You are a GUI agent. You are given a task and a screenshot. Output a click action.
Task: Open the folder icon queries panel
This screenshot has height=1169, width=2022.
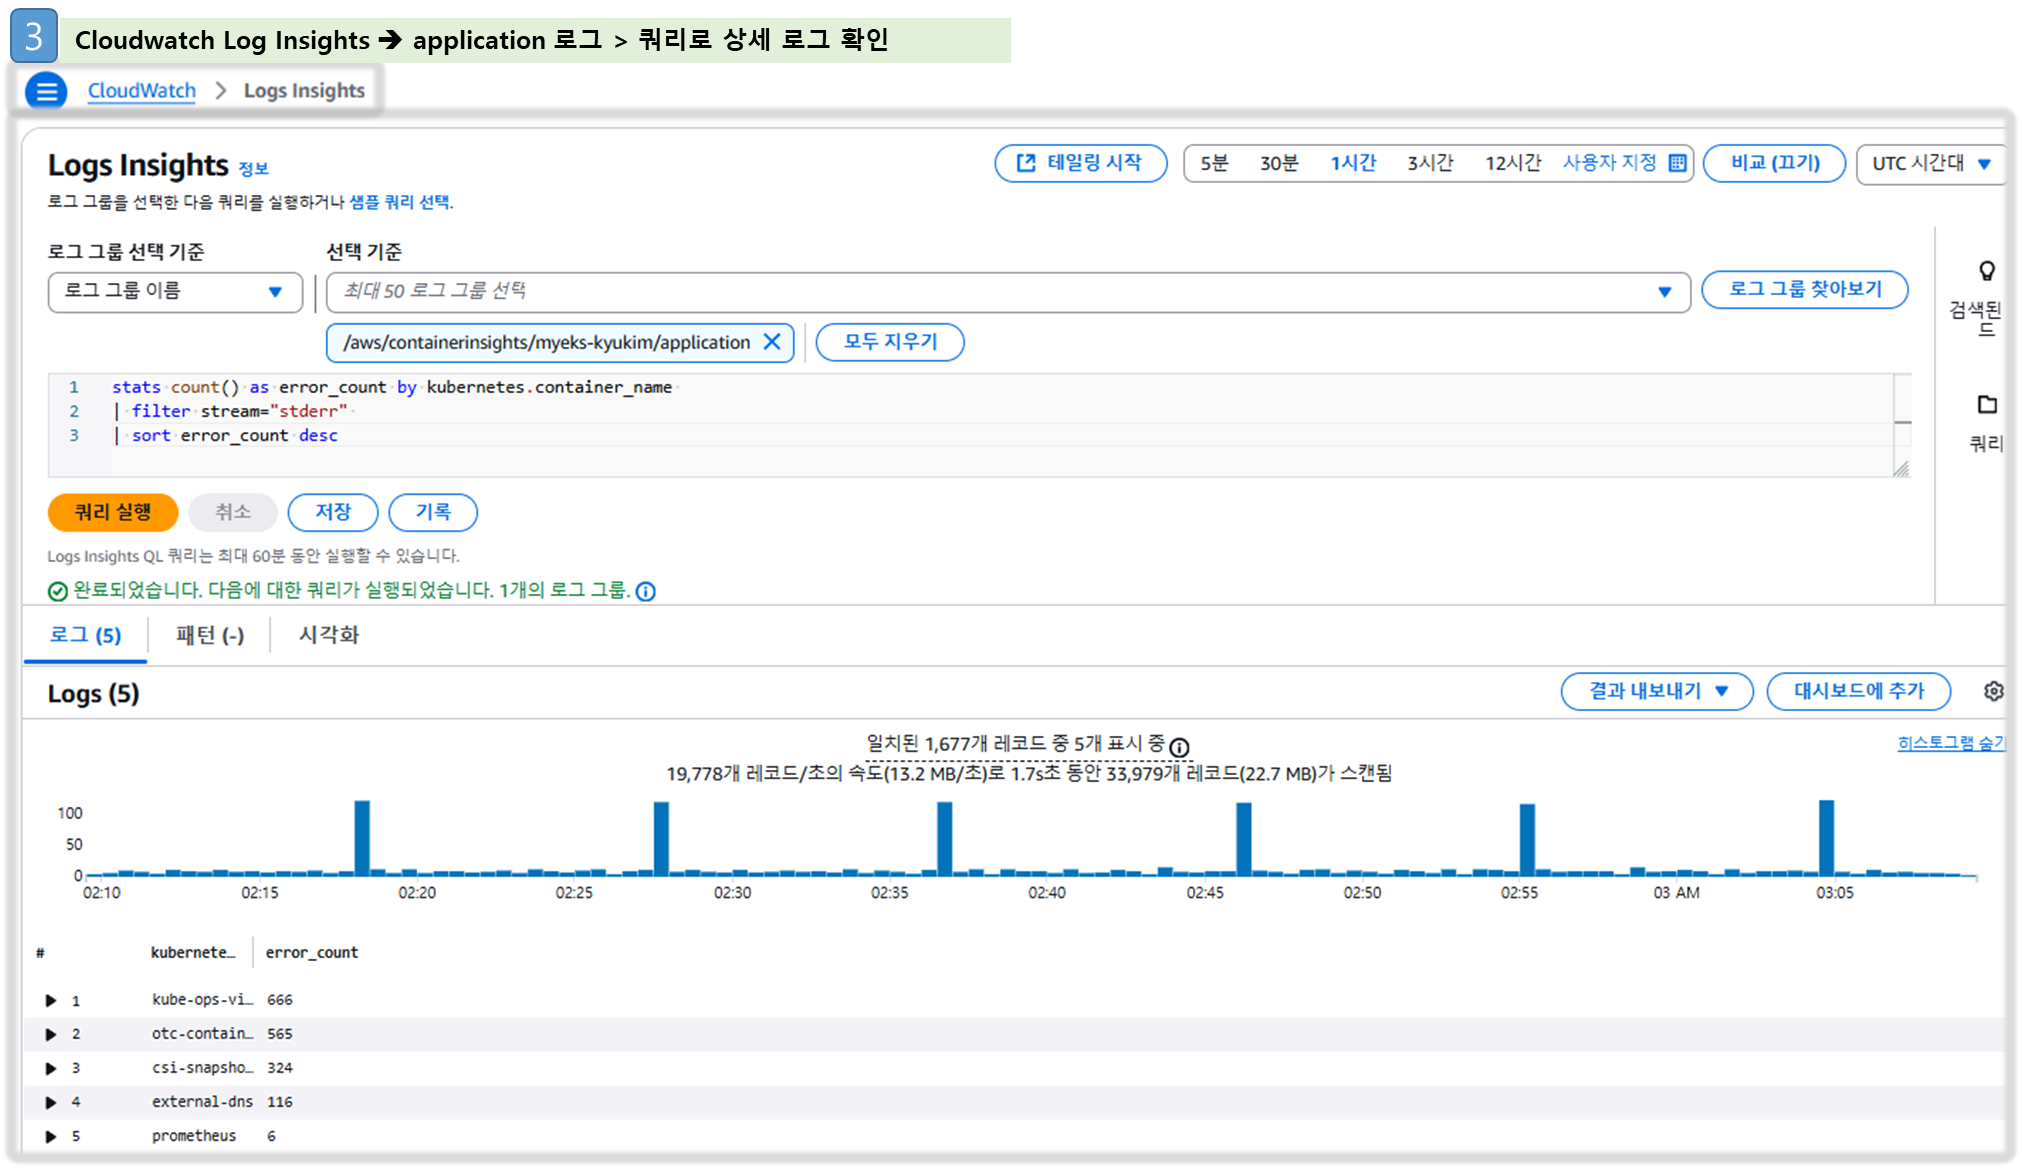click(x=1986, y=405)
